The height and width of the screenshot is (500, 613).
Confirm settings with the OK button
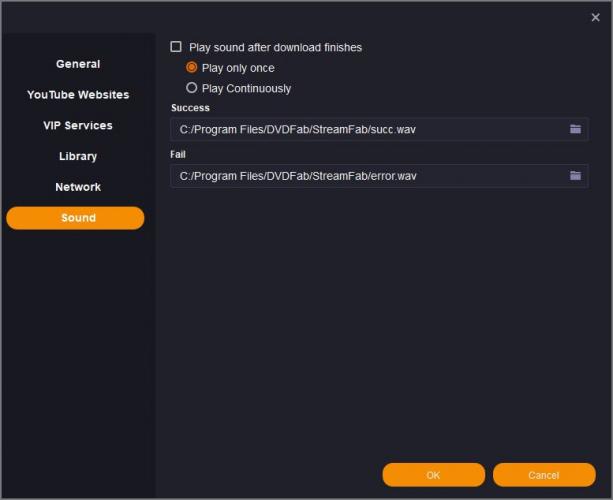tap(433, 475)
